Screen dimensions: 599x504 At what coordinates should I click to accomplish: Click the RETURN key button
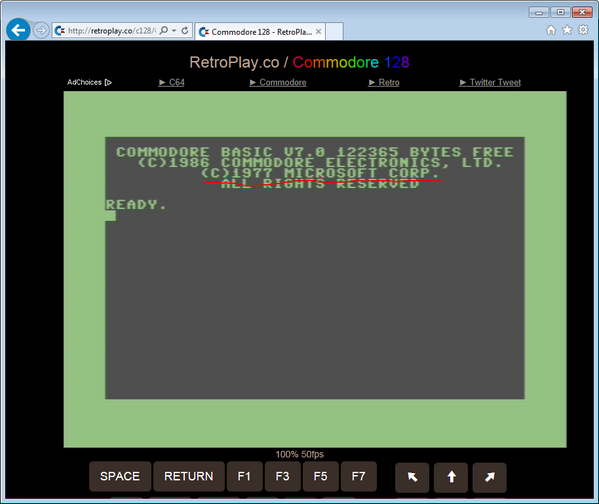pyautogui.click(x=189, y=476)
